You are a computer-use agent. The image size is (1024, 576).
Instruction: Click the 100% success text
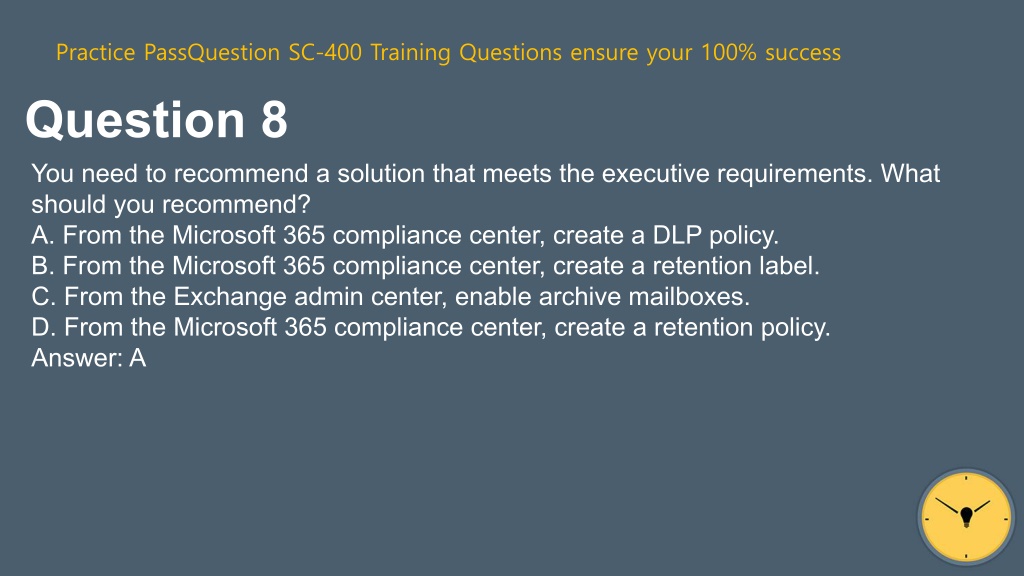coord(771,52)
